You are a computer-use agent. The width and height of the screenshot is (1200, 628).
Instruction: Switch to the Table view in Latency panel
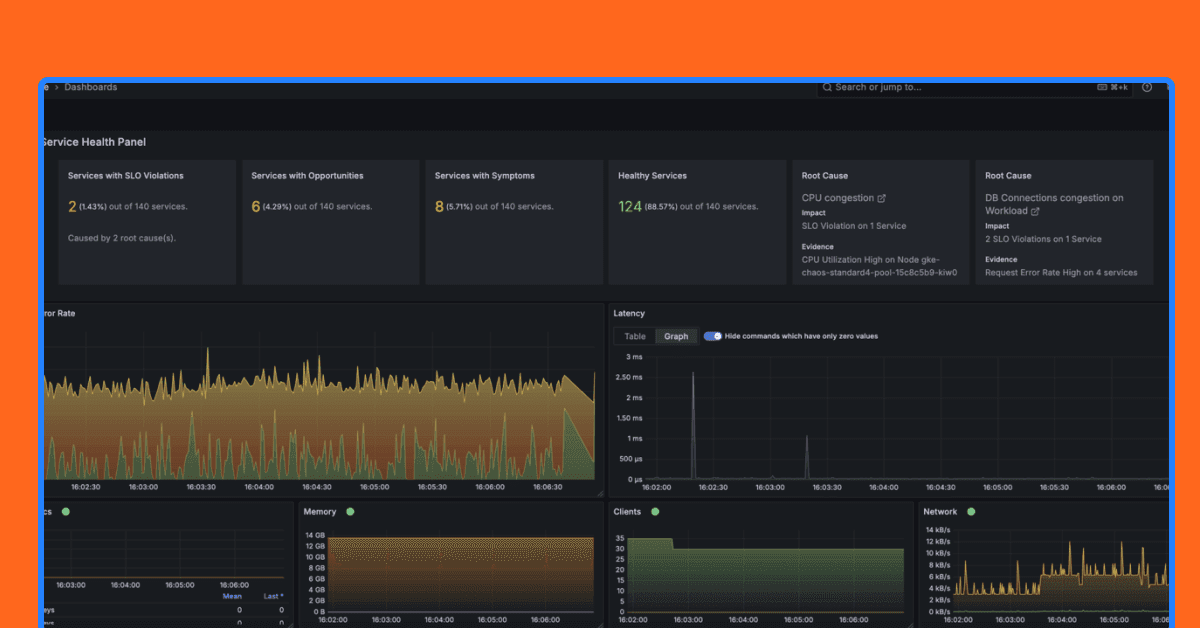(x=634, y=336)
